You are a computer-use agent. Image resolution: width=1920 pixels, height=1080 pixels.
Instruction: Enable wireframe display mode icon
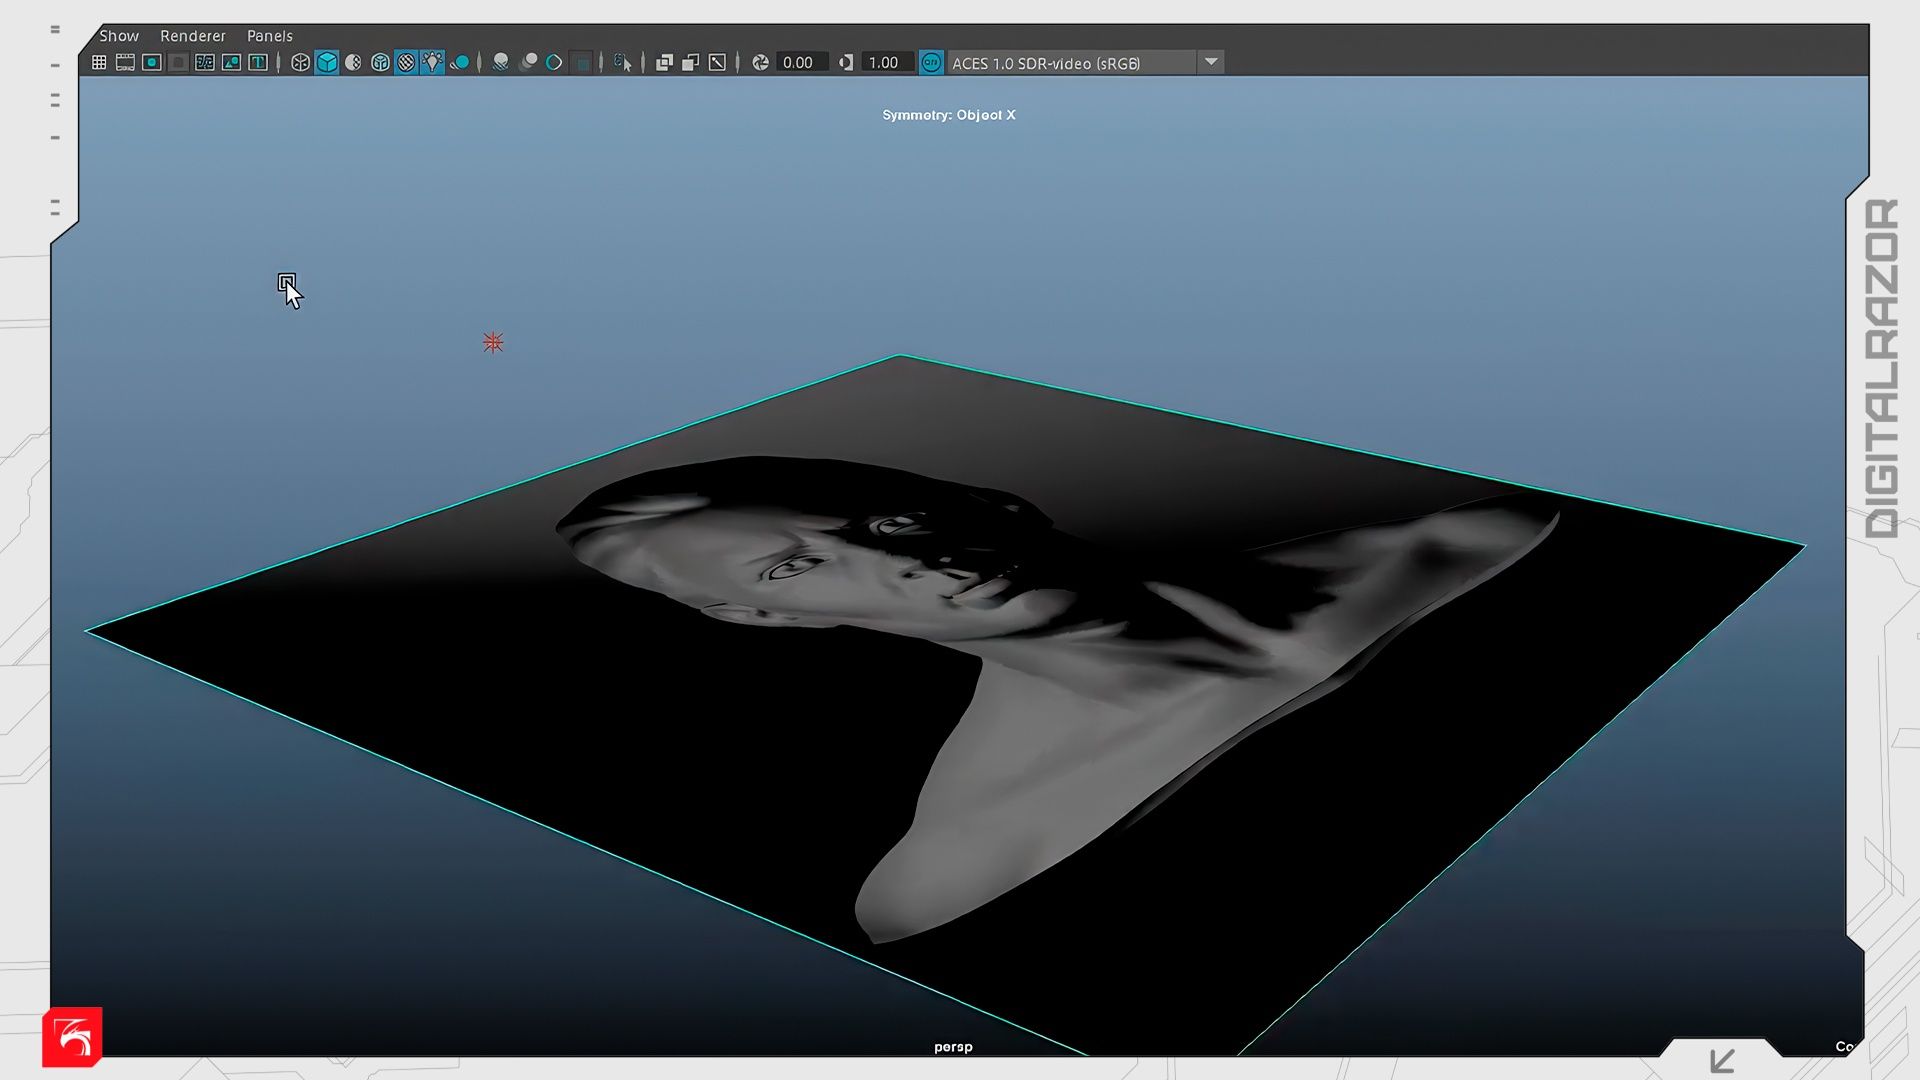pos(300,62)
